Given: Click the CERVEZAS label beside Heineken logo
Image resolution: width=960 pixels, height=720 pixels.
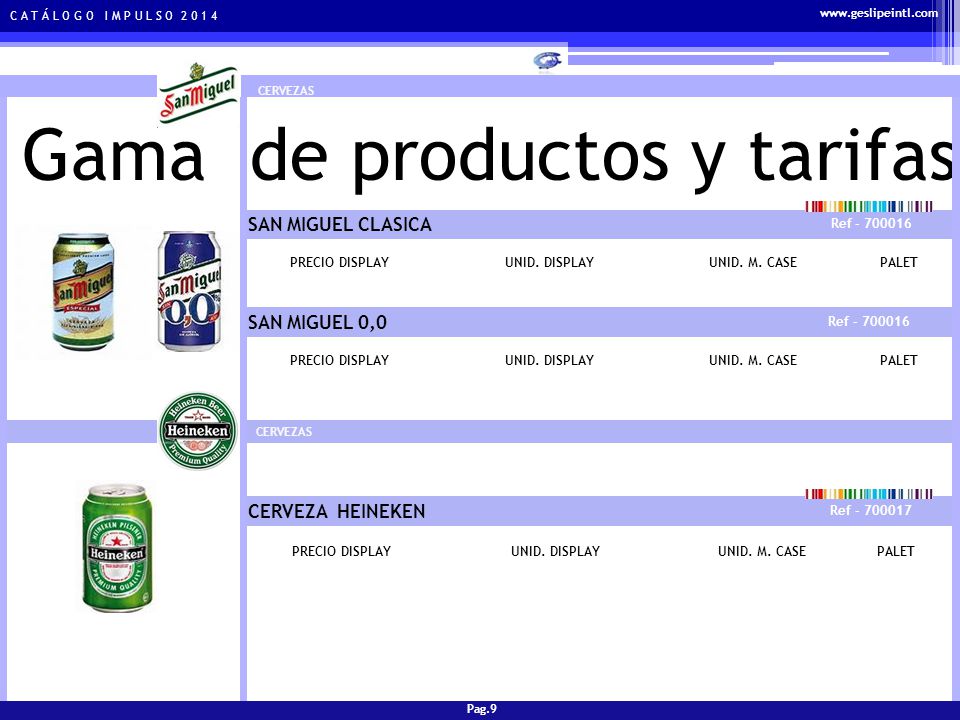Looking at the screenshot, I should [x=284, y=432].
